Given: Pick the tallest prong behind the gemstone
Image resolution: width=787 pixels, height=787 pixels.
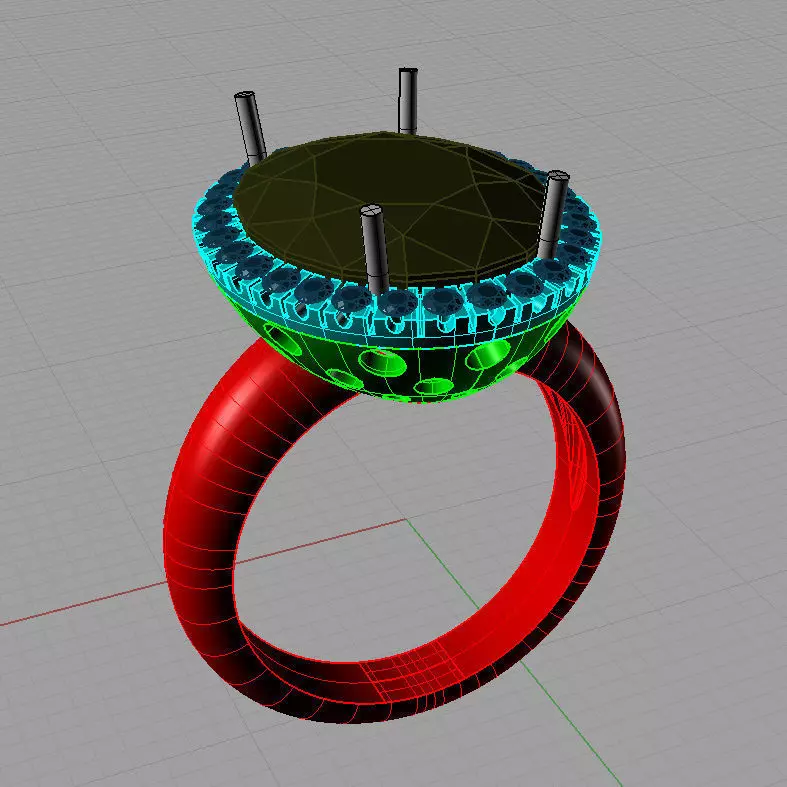Looking at the screenshot, I should [408, 101].
